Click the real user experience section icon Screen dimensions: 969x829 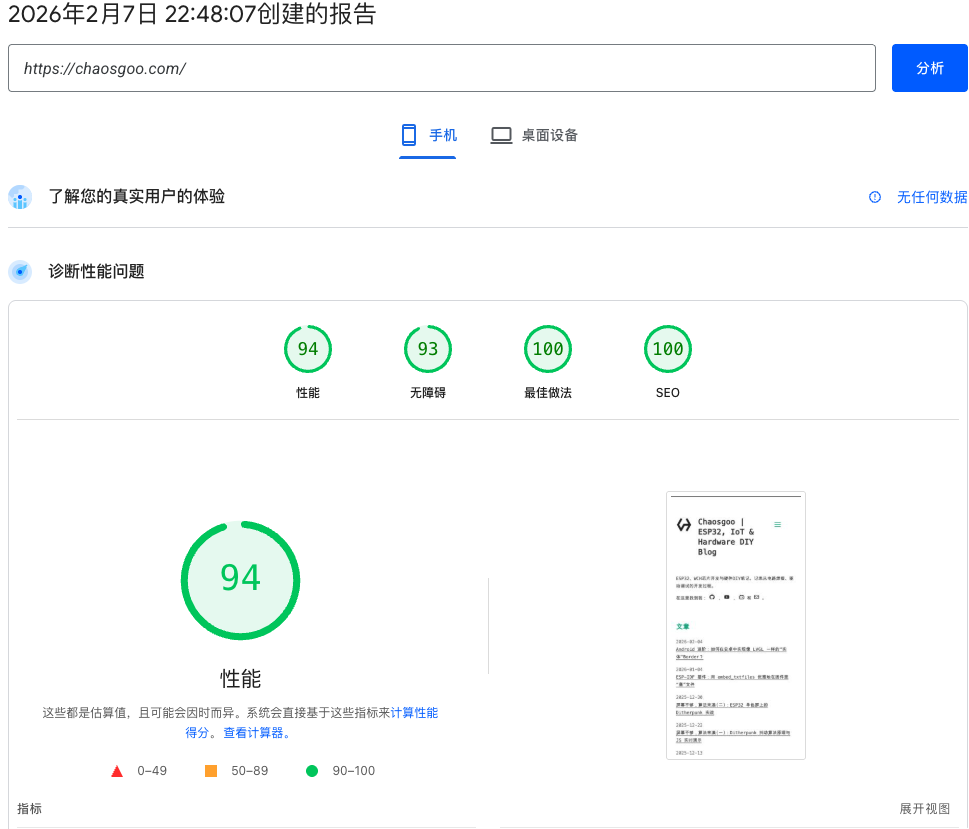pyautogui.click(x=20, y=198)
